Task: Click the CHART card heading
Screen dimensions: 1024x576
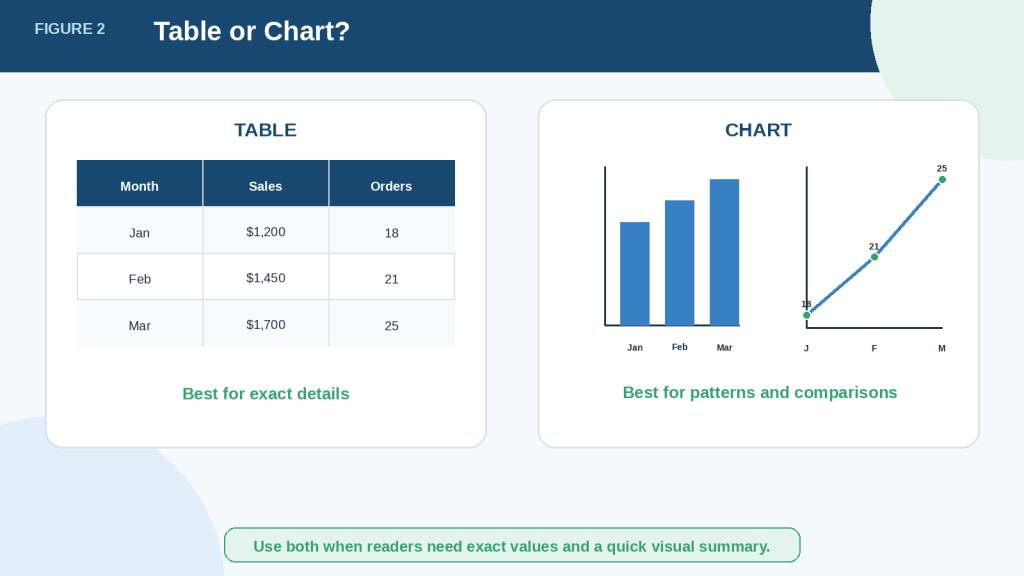Action: 758,130
